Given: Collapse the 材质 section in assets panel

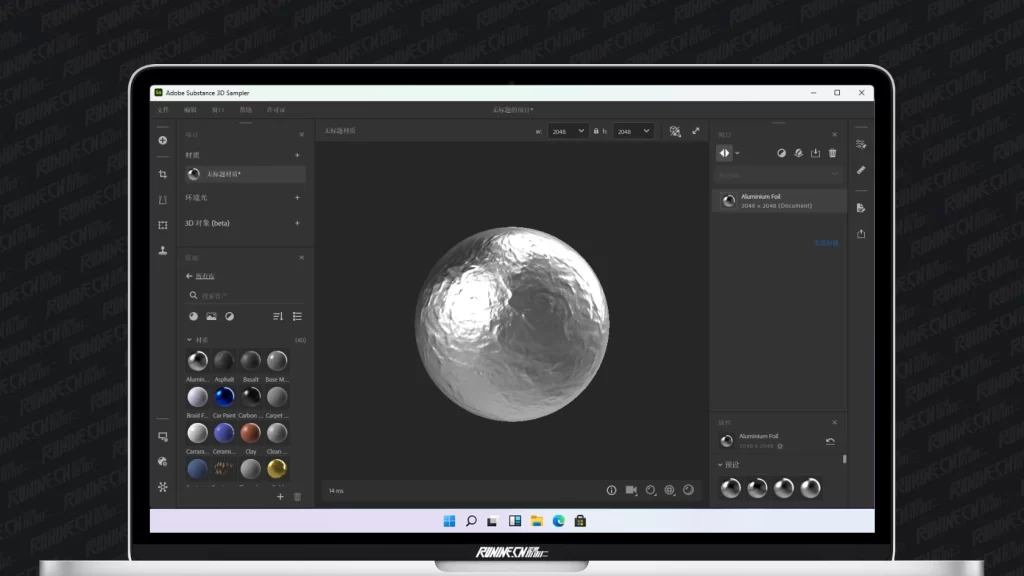Looking at the screenshot, I should point(189,340).
